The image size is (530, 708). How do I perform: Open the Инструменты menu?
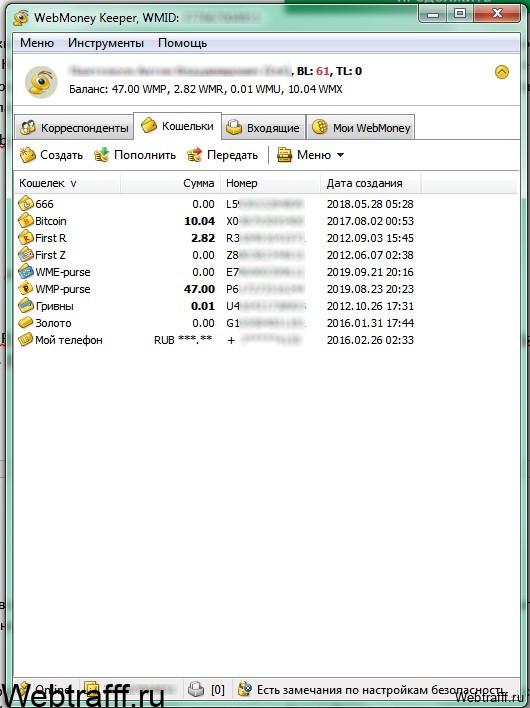[x=106, y=43]
